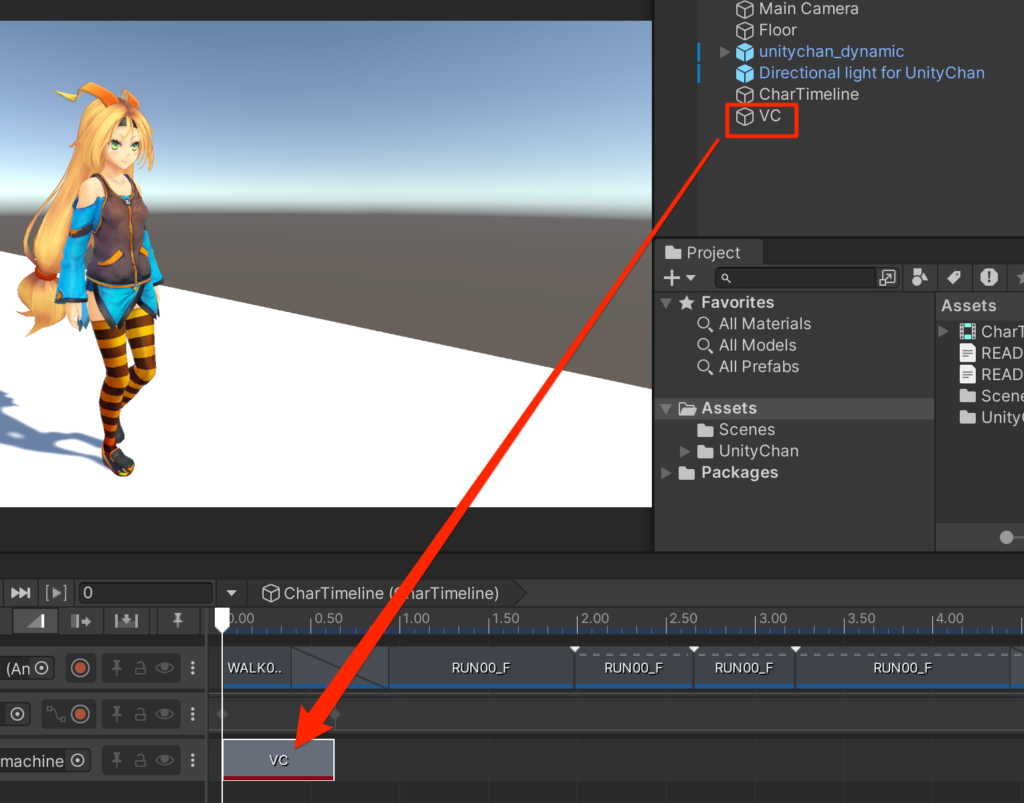Collapse the Assets folder in the Project tree
The width and height of the screenshot is (1024, 803).
coord(666,409)
